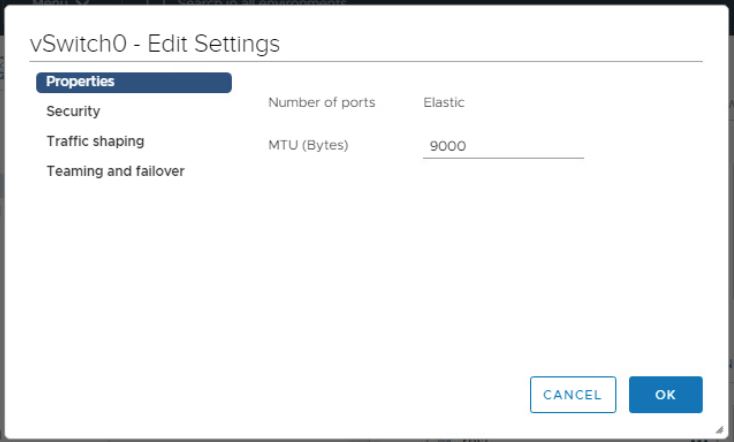This screenshot has width=734, height=442.
Task: Open the Security settings section
Action: [73, 112]
